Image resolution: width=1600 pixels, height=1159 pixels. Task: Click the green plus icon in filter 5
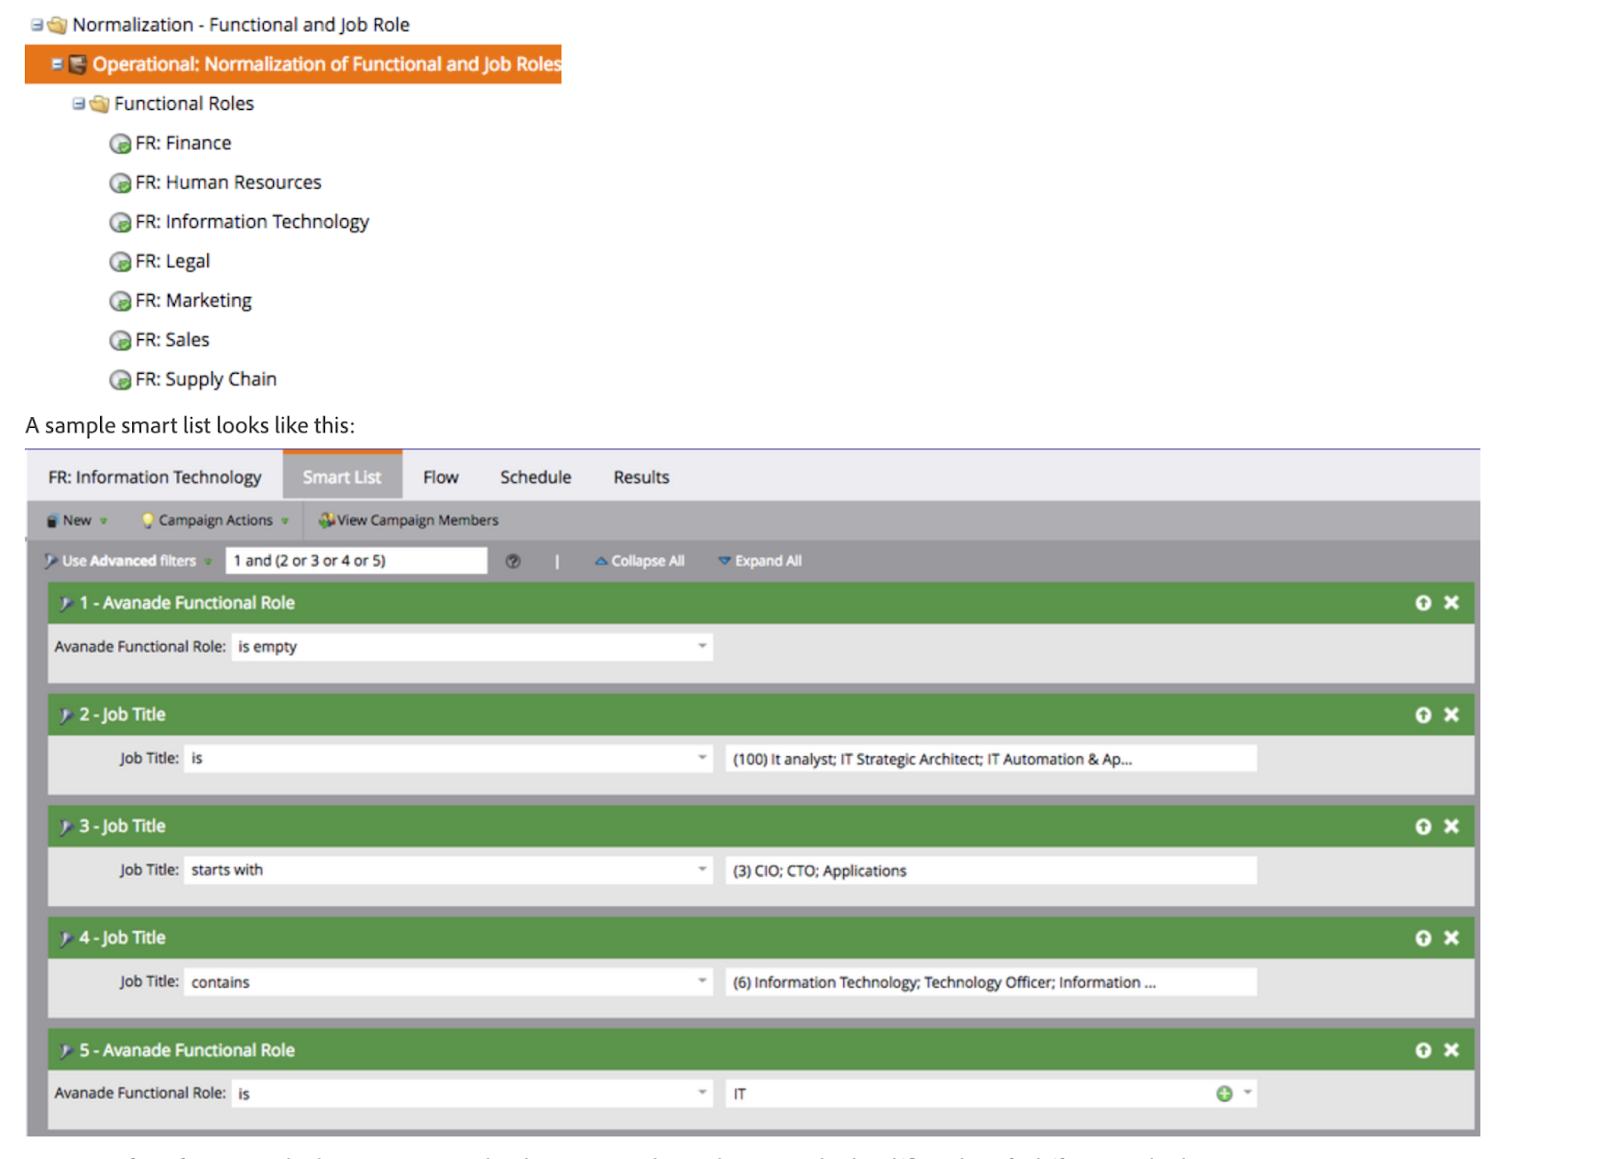(1225, 1093)
